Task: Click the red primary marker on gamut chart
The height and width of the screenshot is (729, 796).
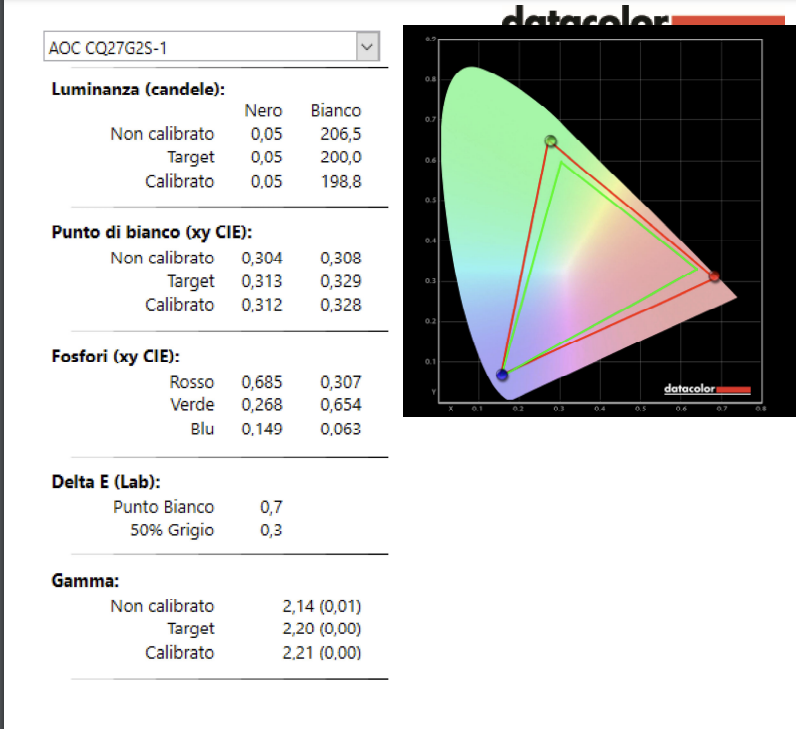Action: (x=714, y=277)
